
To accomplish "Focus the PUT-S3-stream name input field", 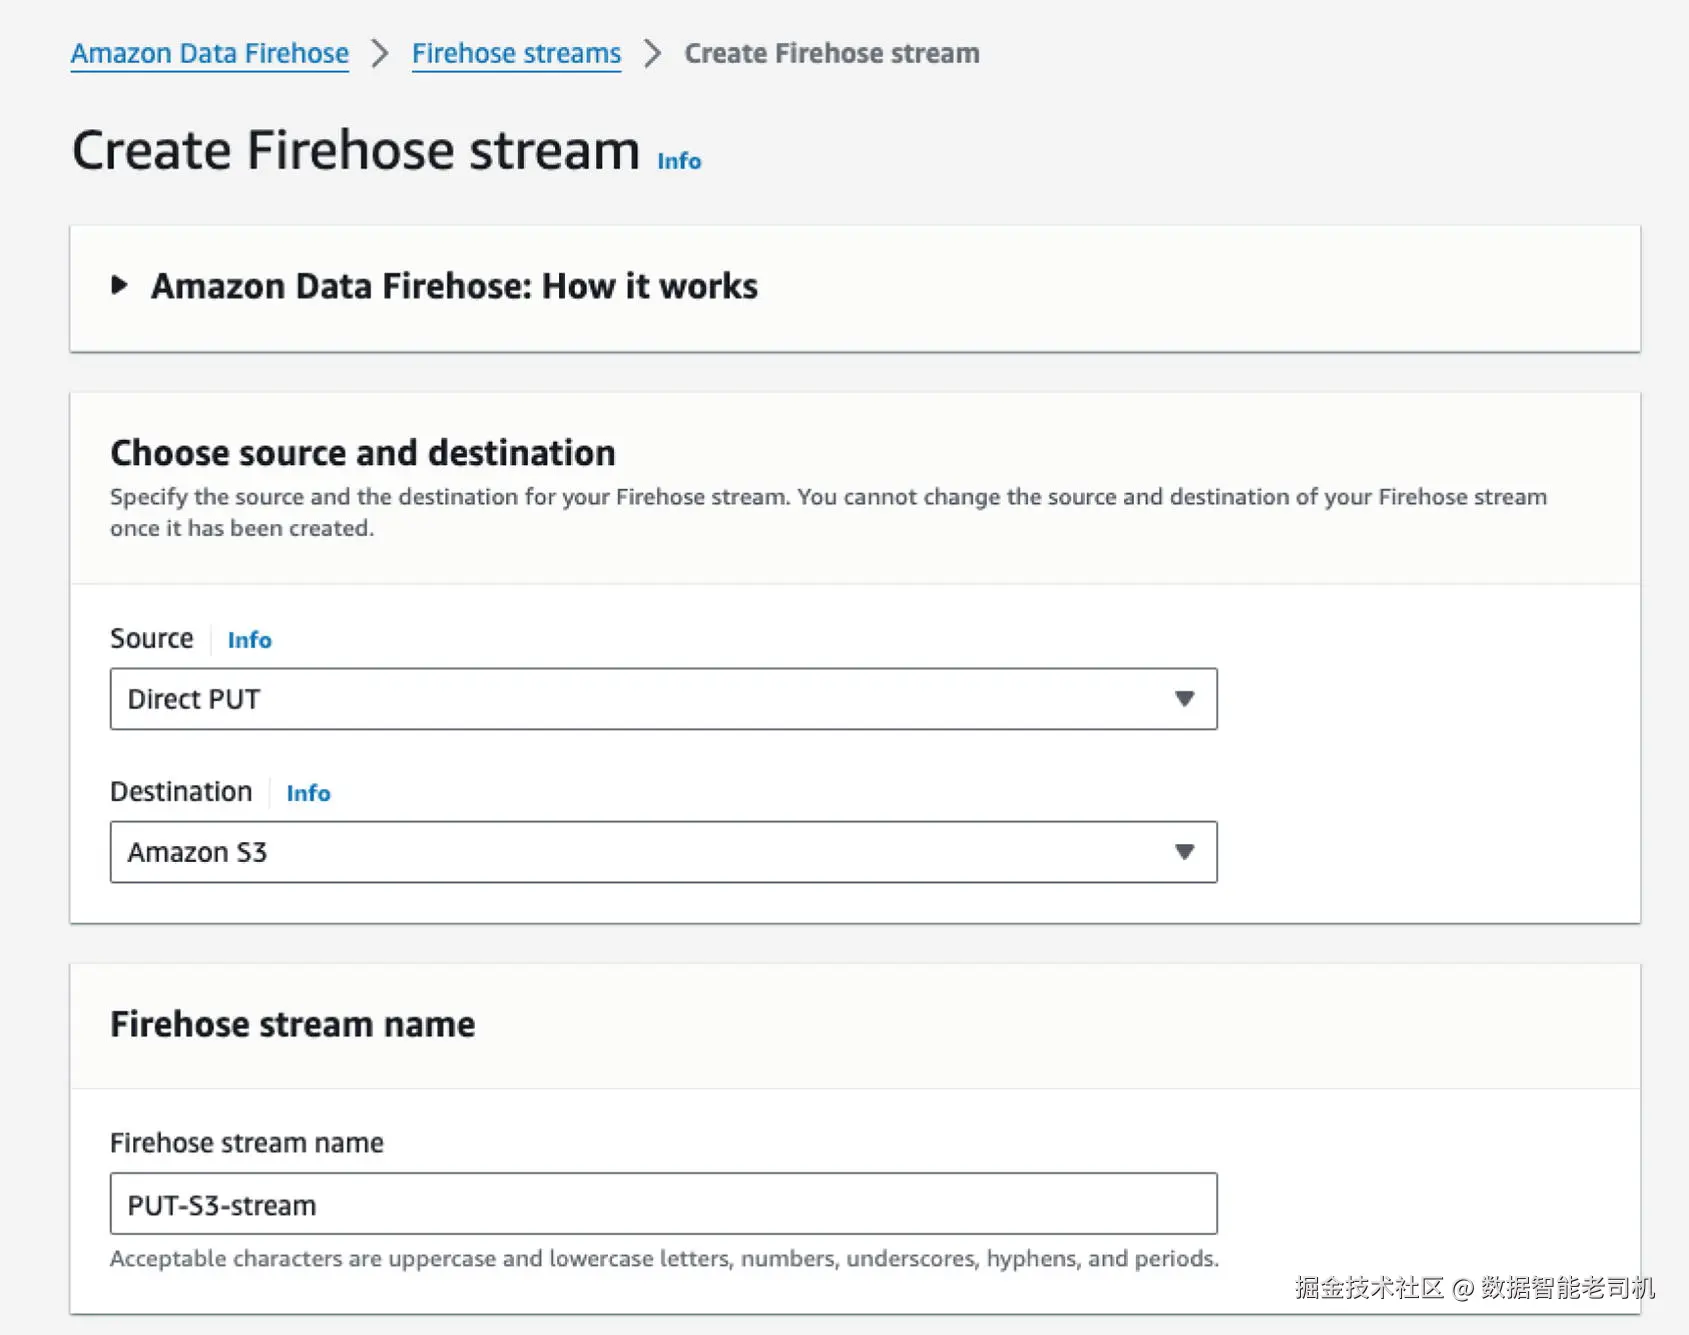I will (662, 1204).
